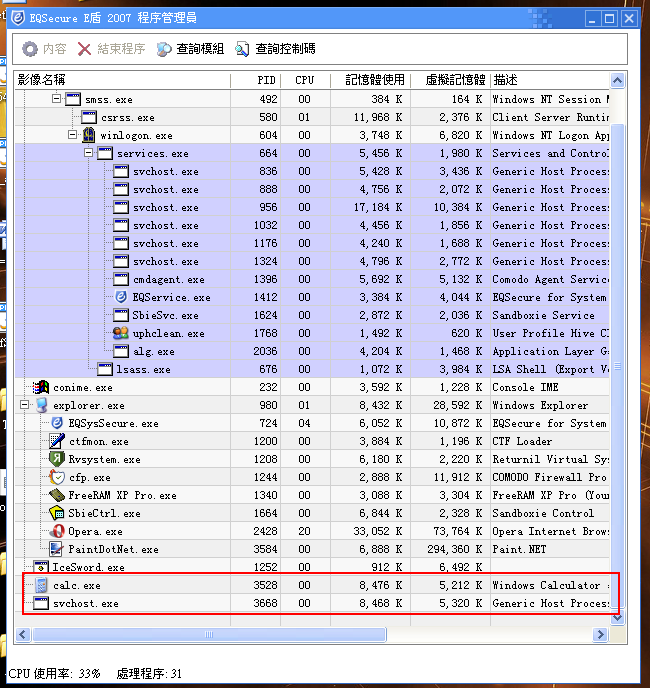
Task: Select svchost.exe row with PID 3668
Action: [312, 603]
